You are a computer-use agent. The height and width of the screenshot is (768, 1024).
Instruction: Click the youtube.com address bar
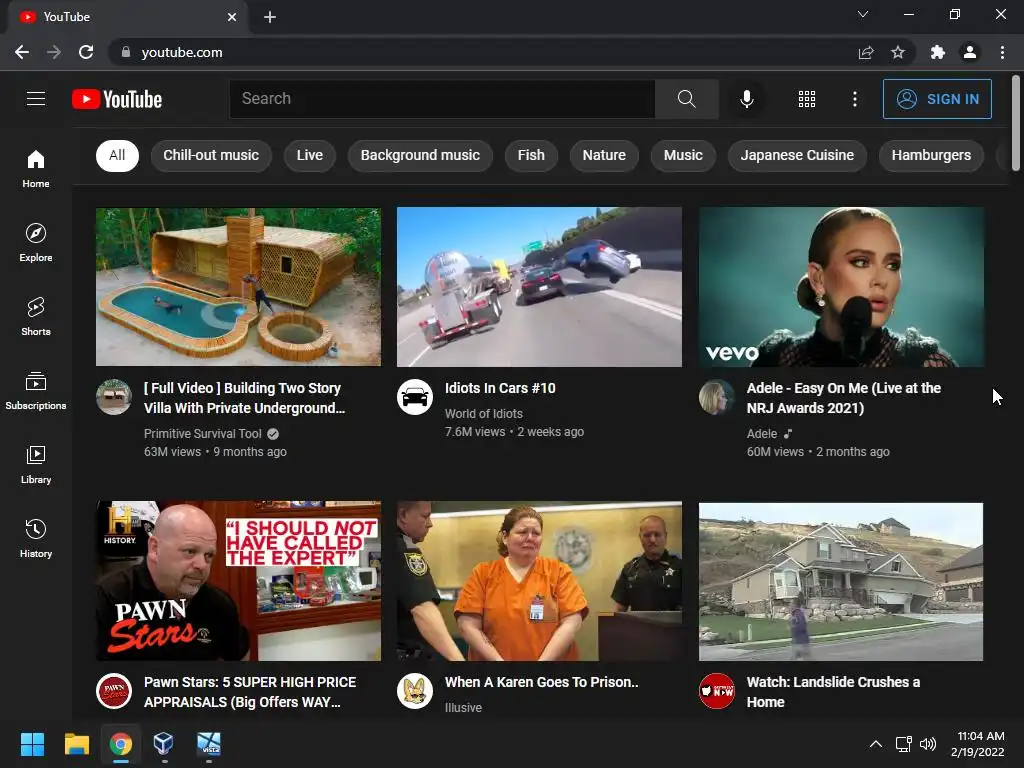click(483, 52)
